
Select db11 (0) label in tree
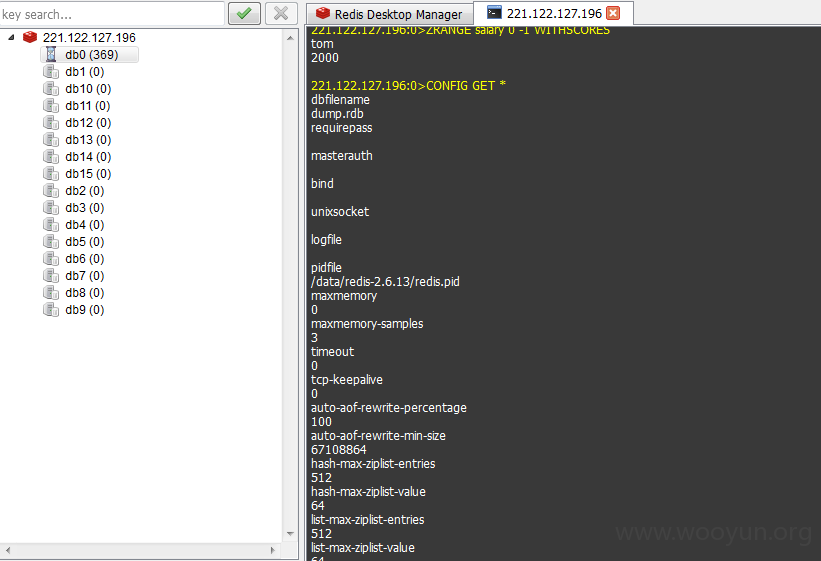88,106
